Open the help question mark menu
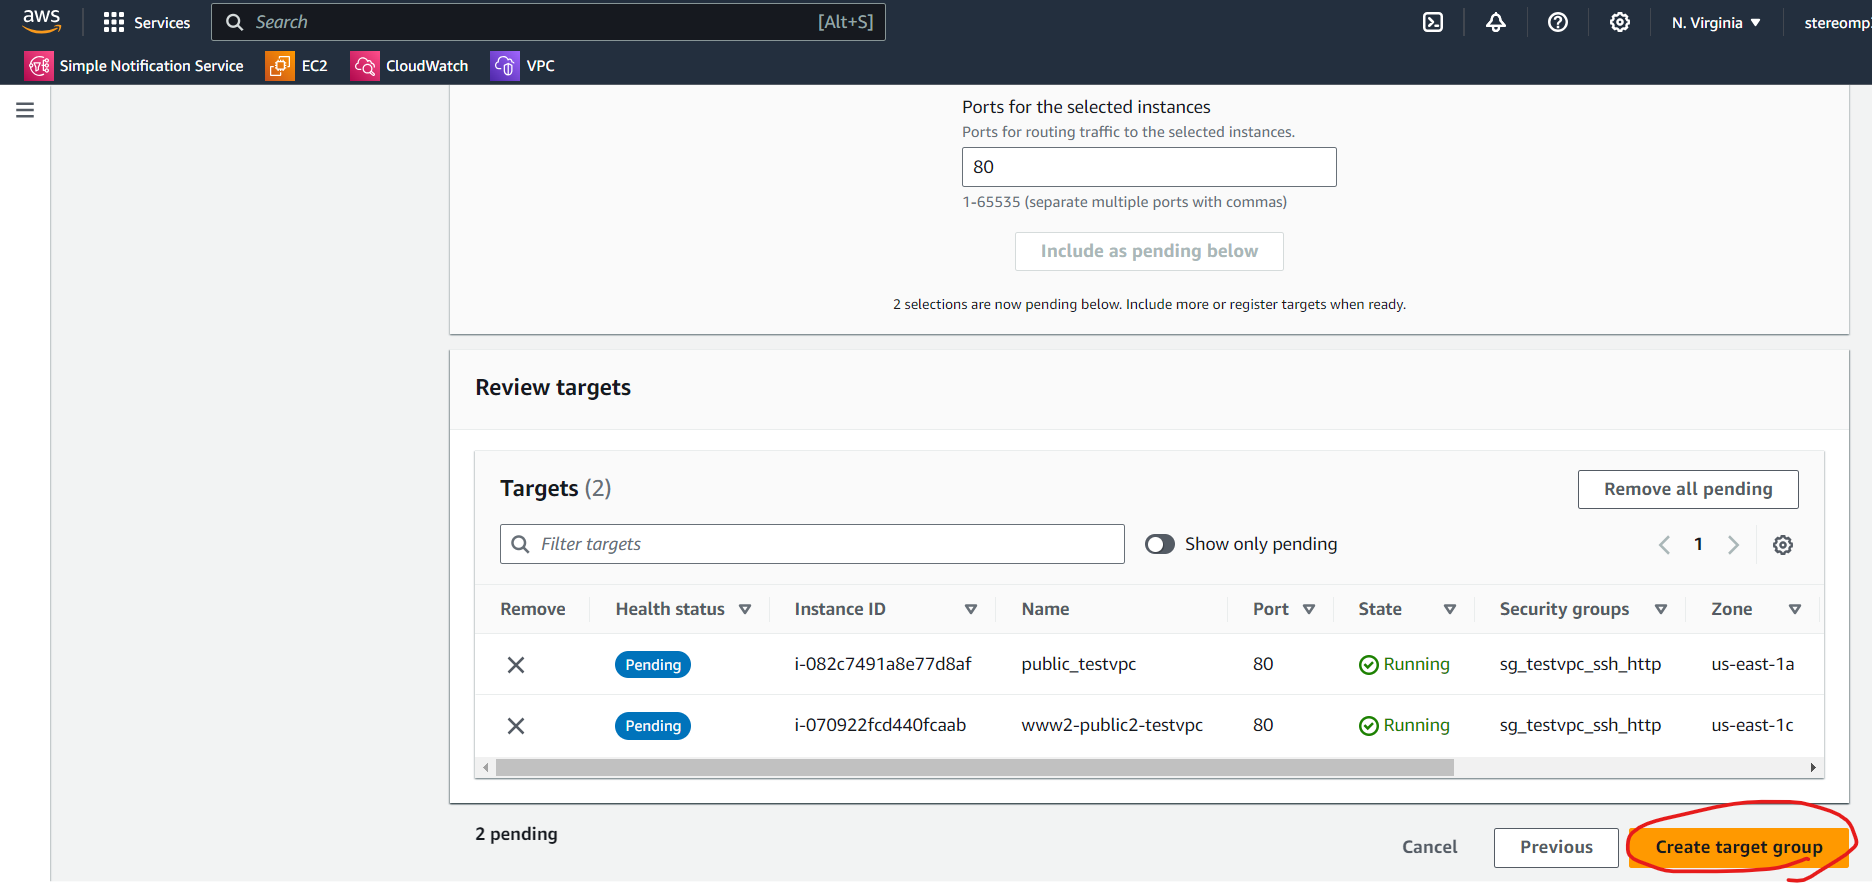 1557,22
